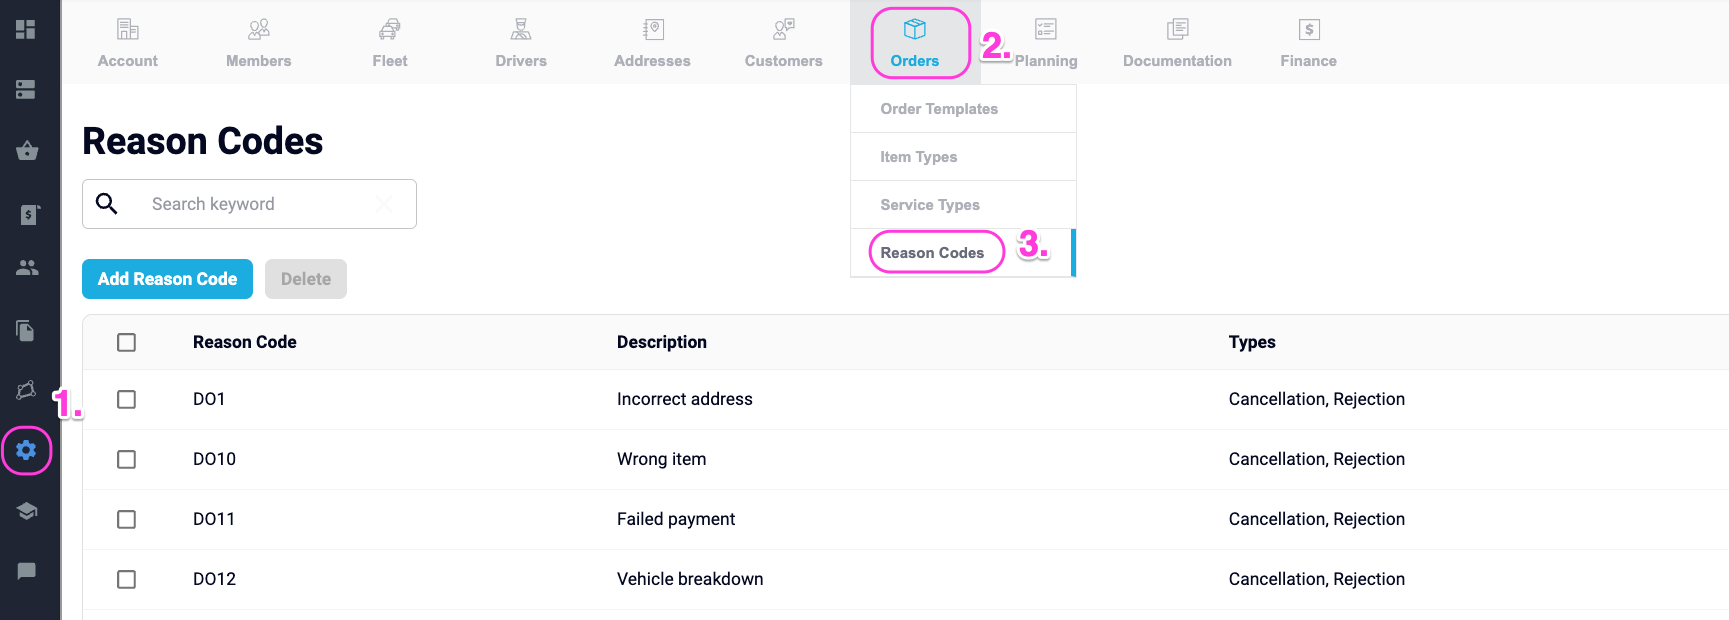The height and width of the screenshot is (620, 1729).
Task: Open the dashboard icon in sidebar
Action: (26, 29)
